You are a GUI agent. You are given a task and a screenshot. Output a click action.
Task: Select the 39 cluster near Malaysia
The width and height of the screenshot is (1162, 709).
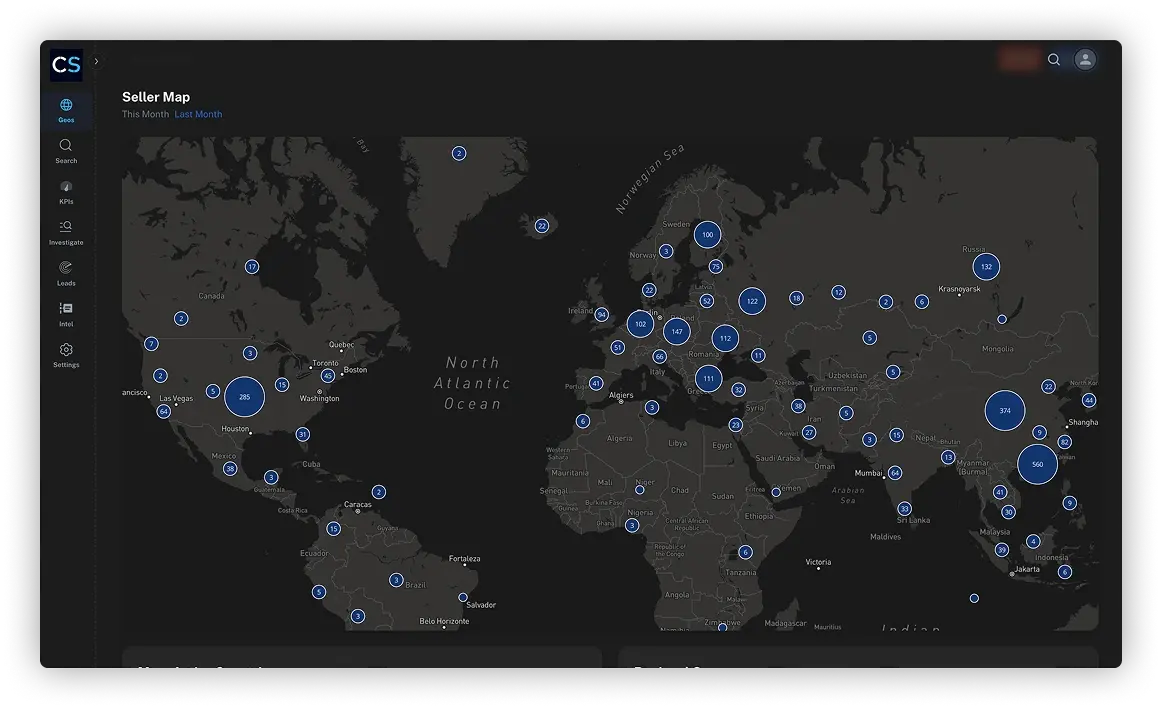click(x=1002, y=550)
